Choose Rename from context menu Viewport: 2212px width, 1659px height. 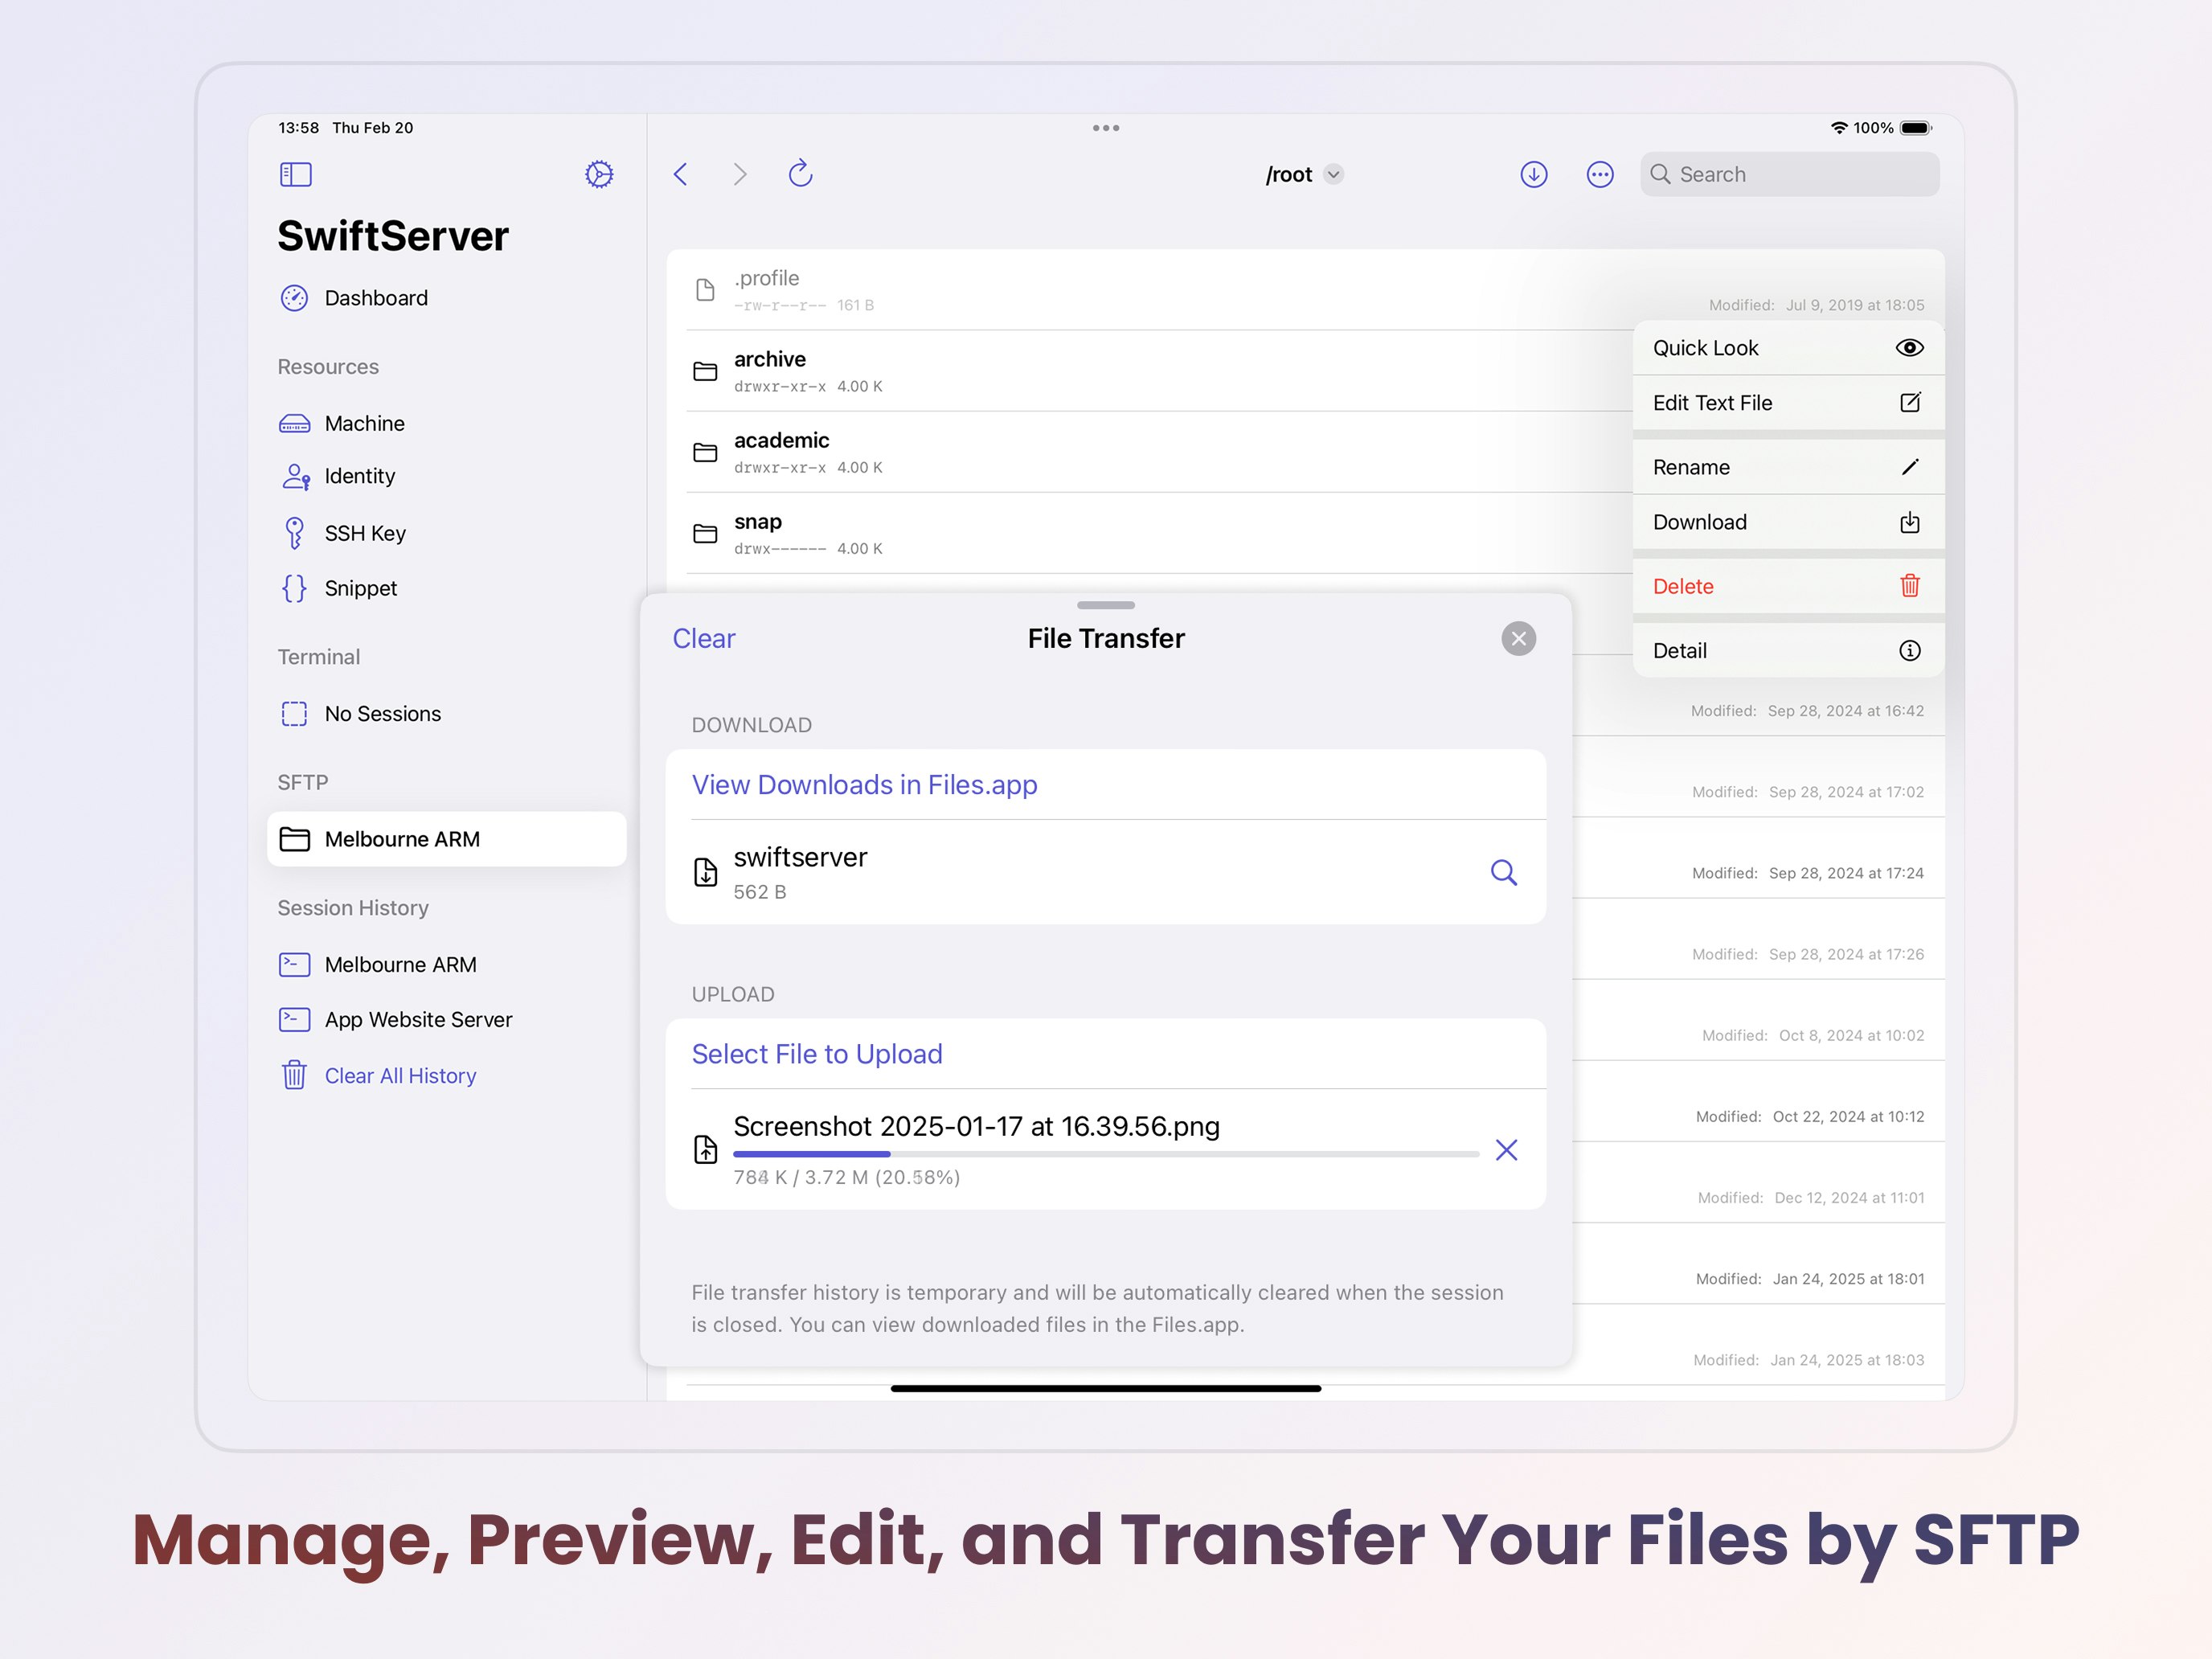(1789, 467)
